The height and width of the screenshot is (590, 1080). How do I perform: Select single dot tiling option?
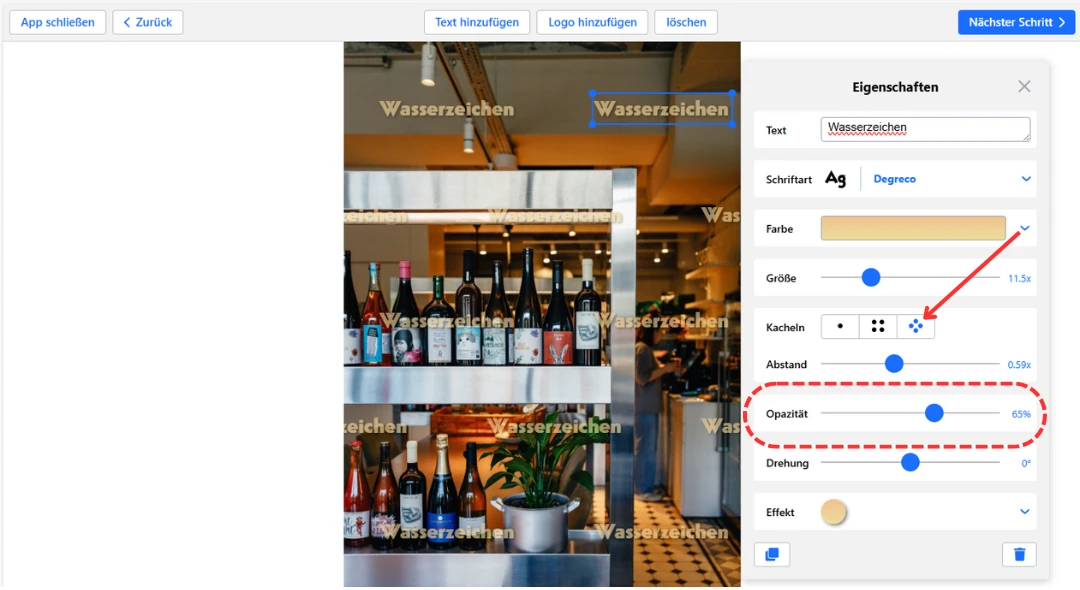pos(840,326)
